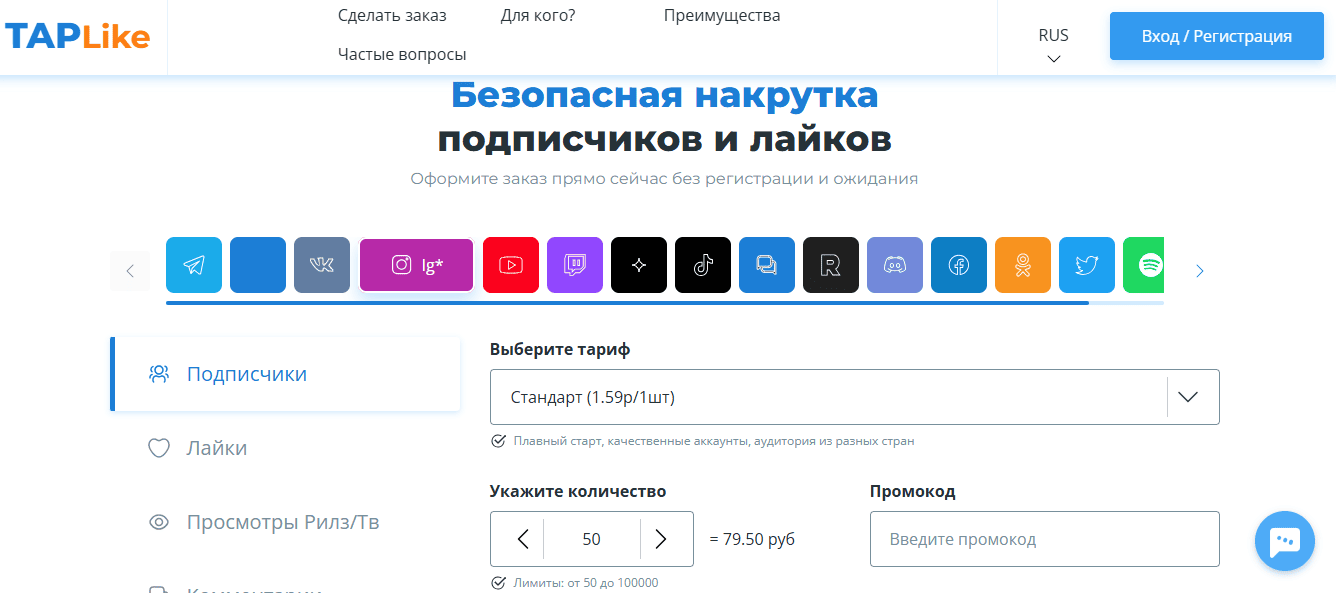1336x593 pixels.
Task: Select the Twitter bird icon
Action: (1087, 265)
